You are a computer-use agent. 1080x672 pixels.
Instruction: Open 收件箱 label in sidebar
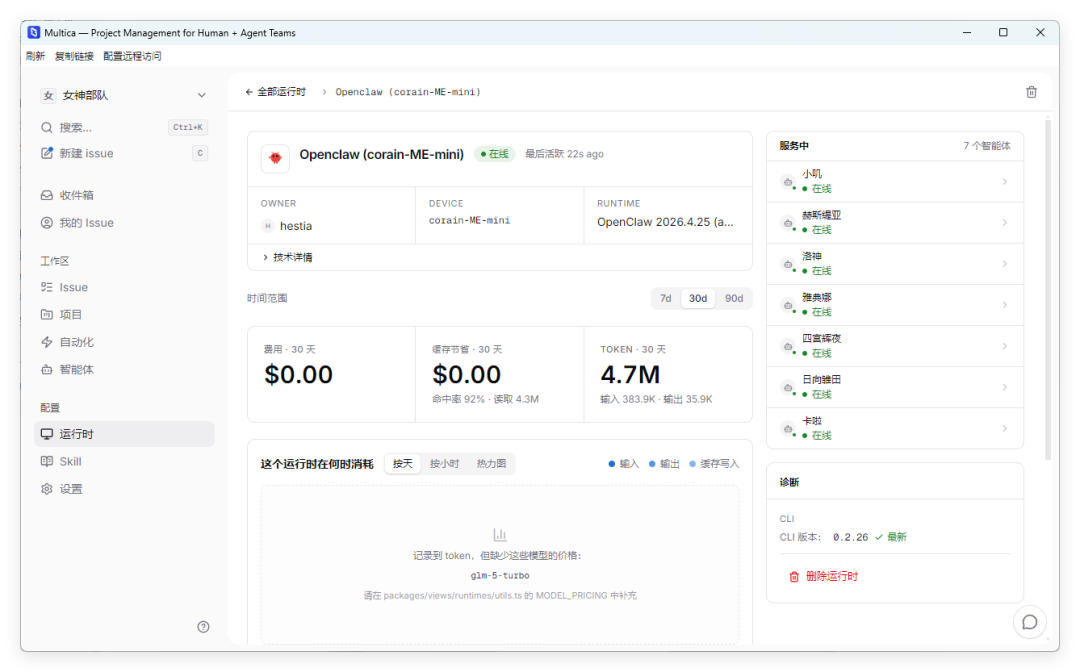pyautogui.click(x=76, y=195)
